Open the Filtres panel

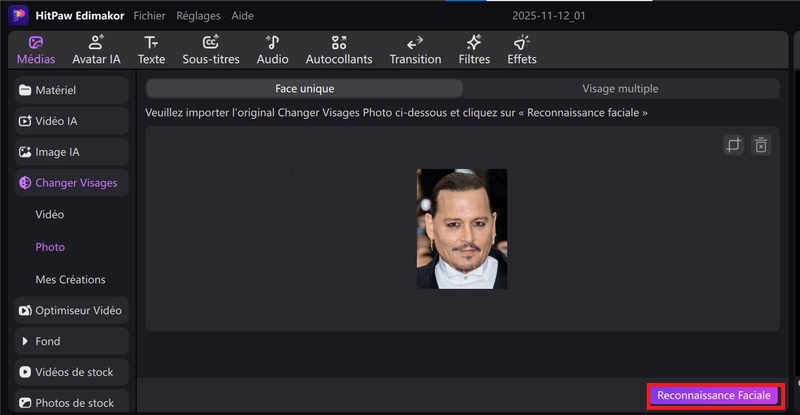tap(474, 50)
